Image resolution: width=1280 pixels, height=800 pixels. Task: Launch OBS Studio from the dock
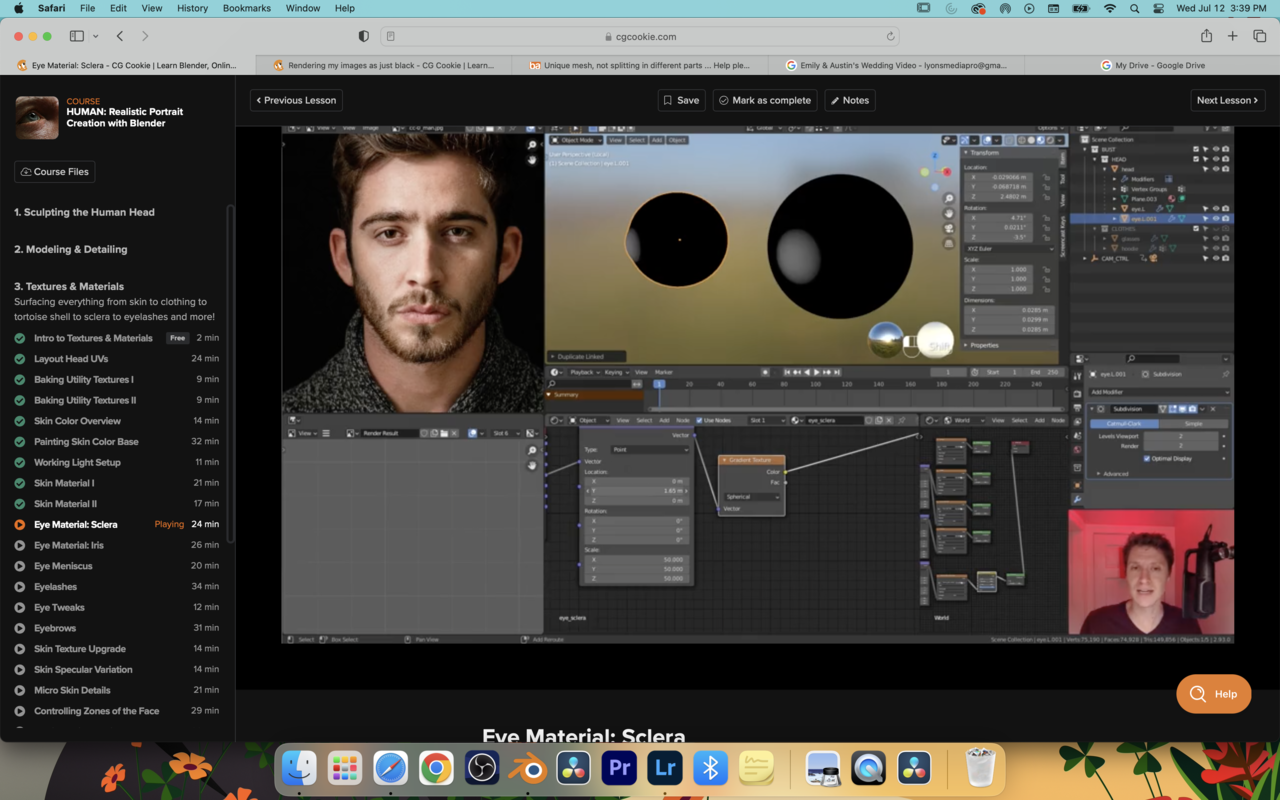[x=482, y=768]
